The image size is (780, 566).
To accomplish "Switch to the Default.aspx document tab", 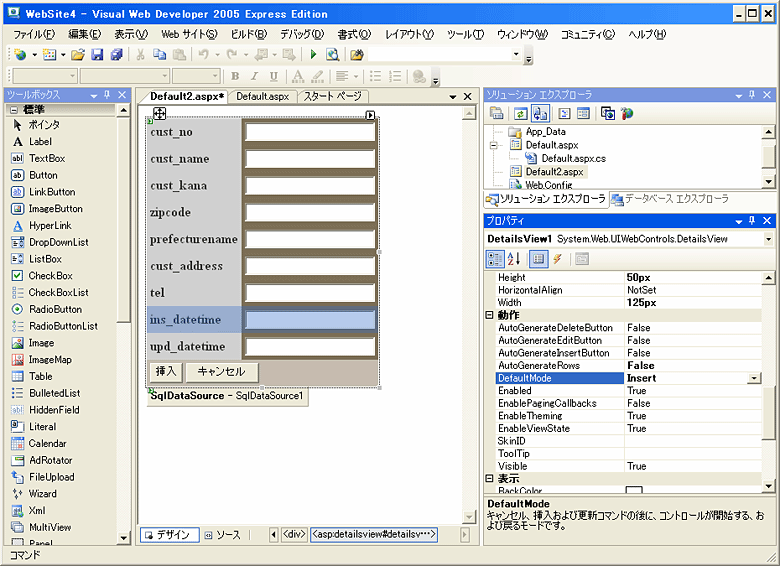I will click(263, 96).
